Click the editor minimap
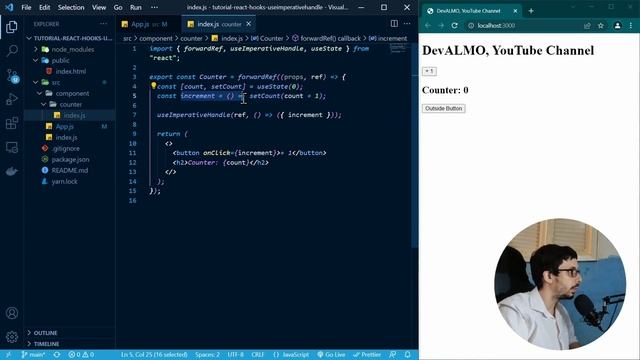 [x=399, y=49]
